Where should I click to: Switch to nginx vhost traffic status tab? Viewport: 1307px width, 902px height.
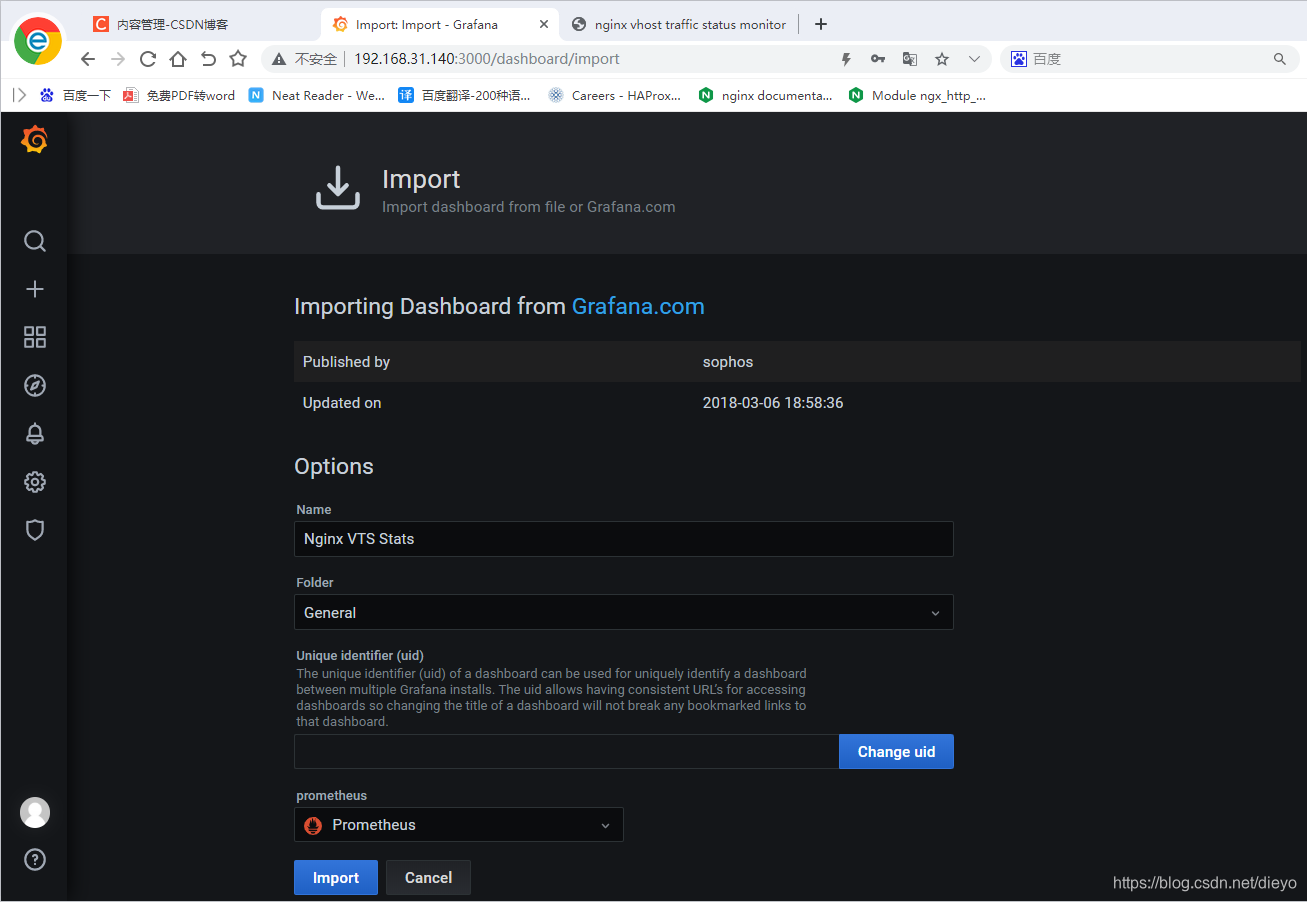pyautogui.click(x=679, y=24)
